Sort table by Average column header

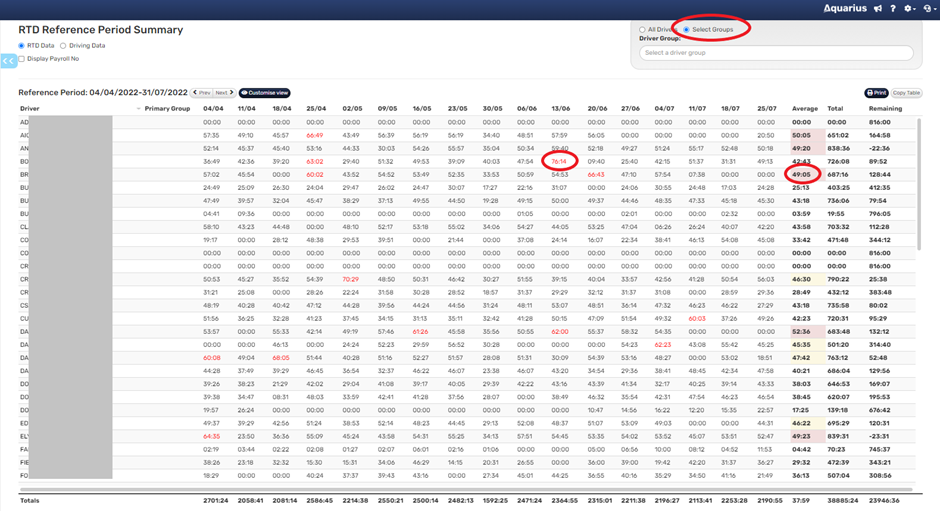804,108
